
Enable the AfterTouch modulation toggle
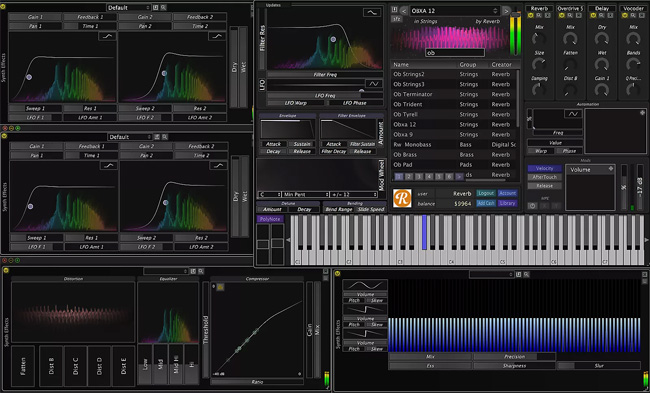(545, 177)
